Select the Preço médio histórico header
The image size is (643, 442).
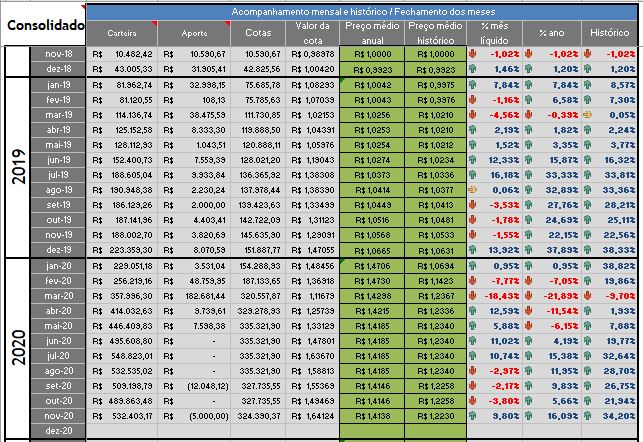tap(436, 33)
